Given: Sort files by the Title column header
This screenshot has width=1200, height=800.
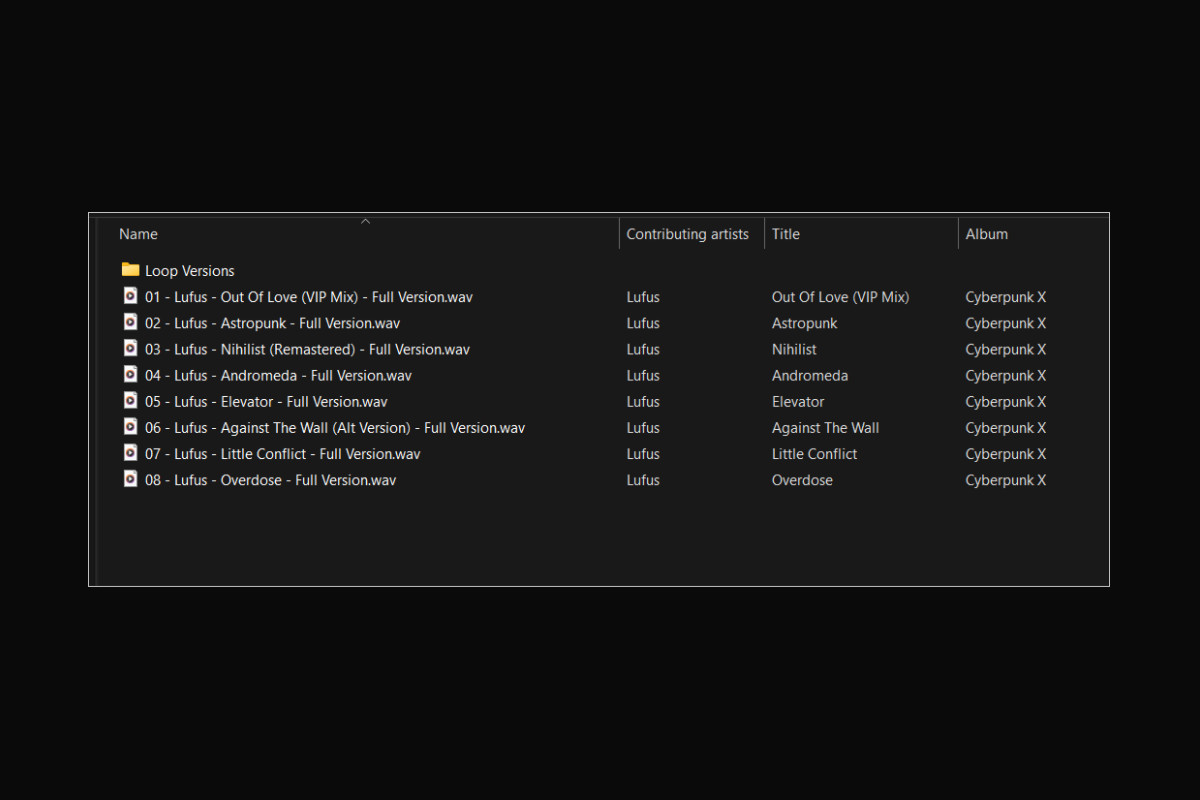Looking at the screenshot, I should click(785, 233).
